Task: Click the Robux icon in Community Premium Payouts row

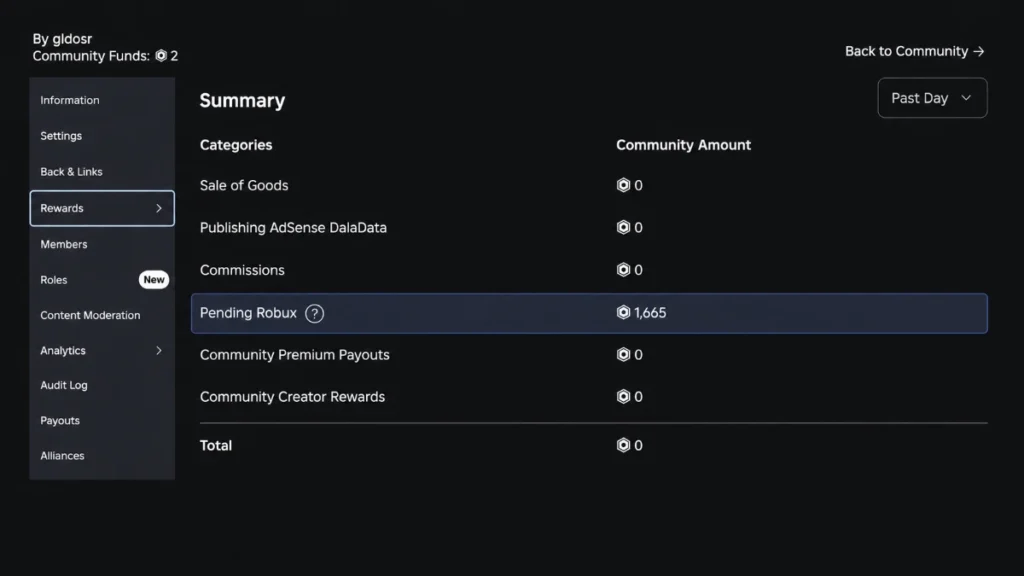Action: coord(623,355)
